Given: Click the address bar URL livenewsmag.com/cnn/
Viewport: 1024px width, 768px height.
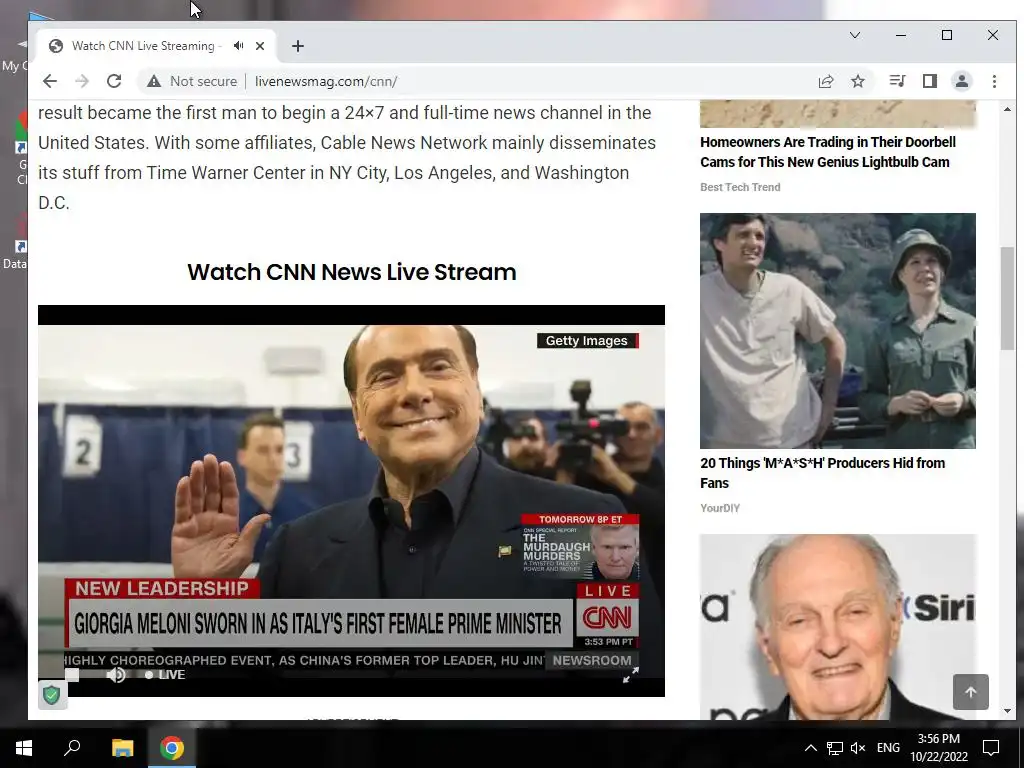Looking at the screenshot, I should pyautogui.click(x=326, y=81).
